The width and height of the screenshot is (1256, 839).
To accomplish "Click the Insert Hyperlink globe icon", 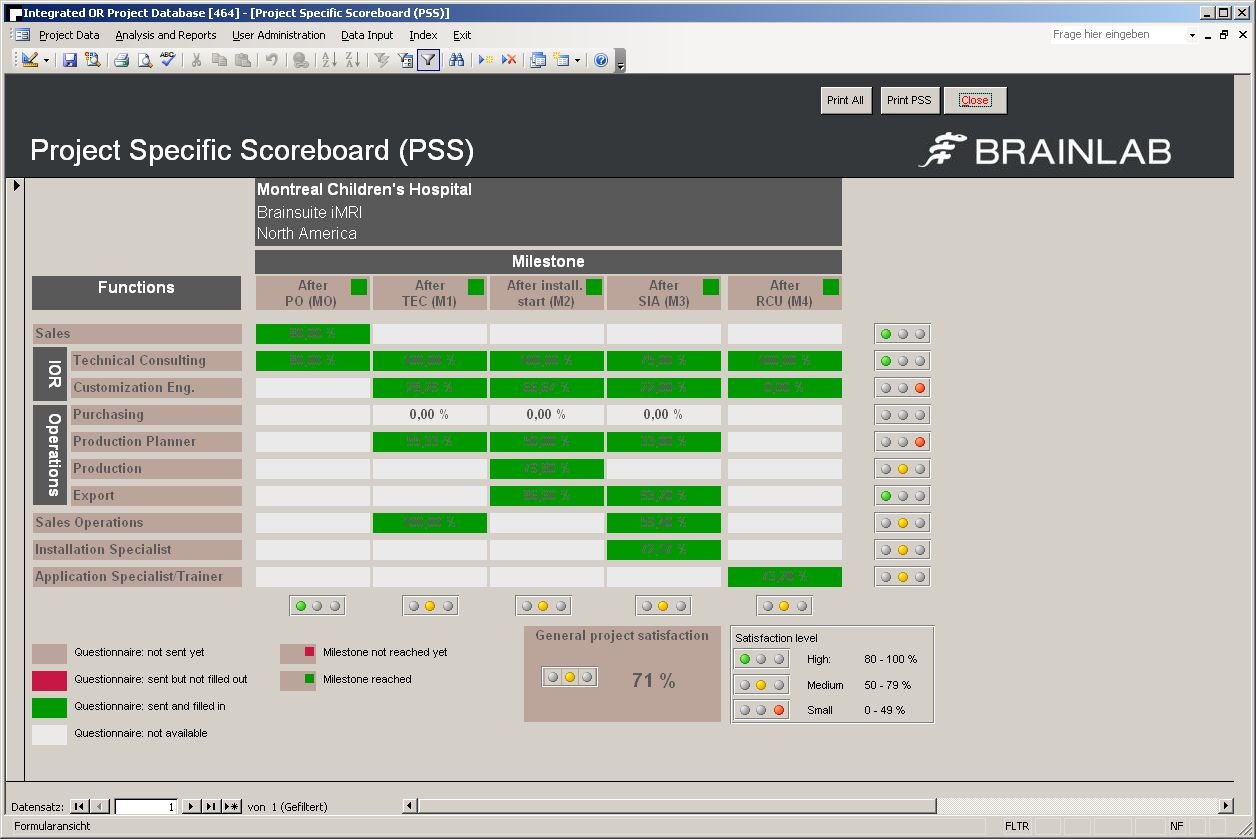I will tap(300, 60).
